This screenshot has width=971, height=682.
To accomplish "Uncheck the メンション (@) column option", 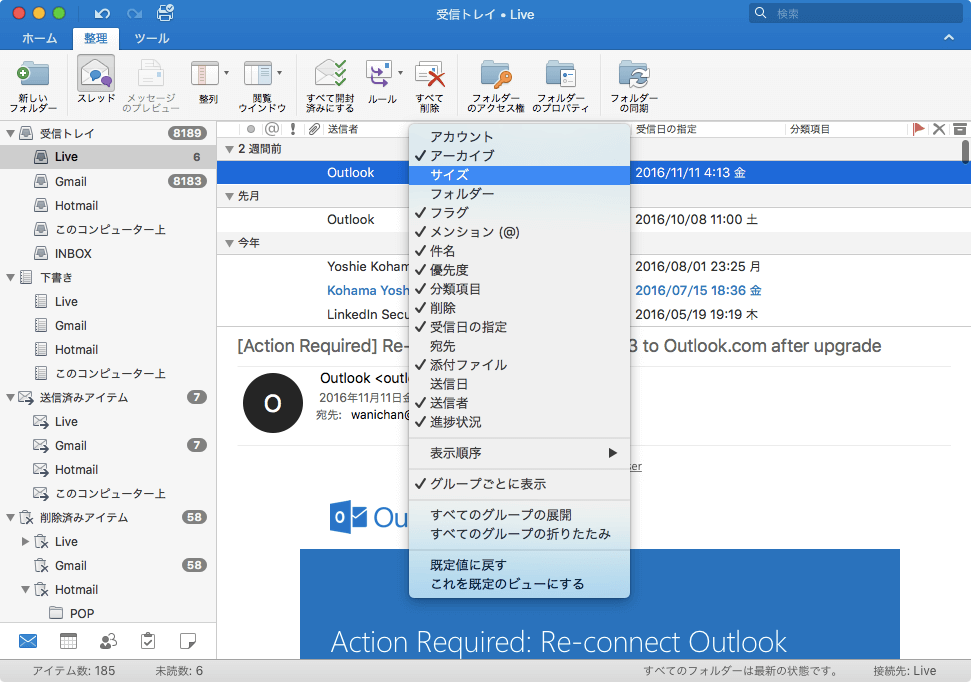I will (x=519, y=232).
